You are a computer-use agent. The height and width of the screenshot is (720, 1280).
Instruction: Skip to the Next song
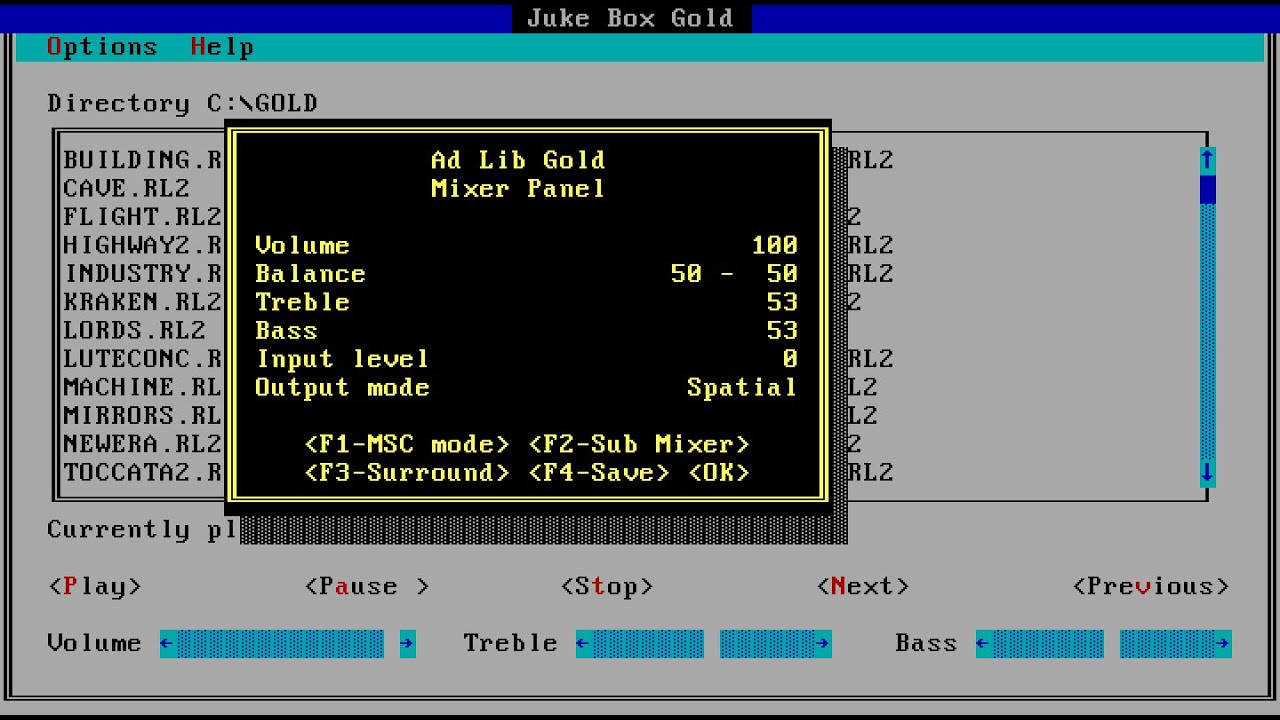point(863,586)
